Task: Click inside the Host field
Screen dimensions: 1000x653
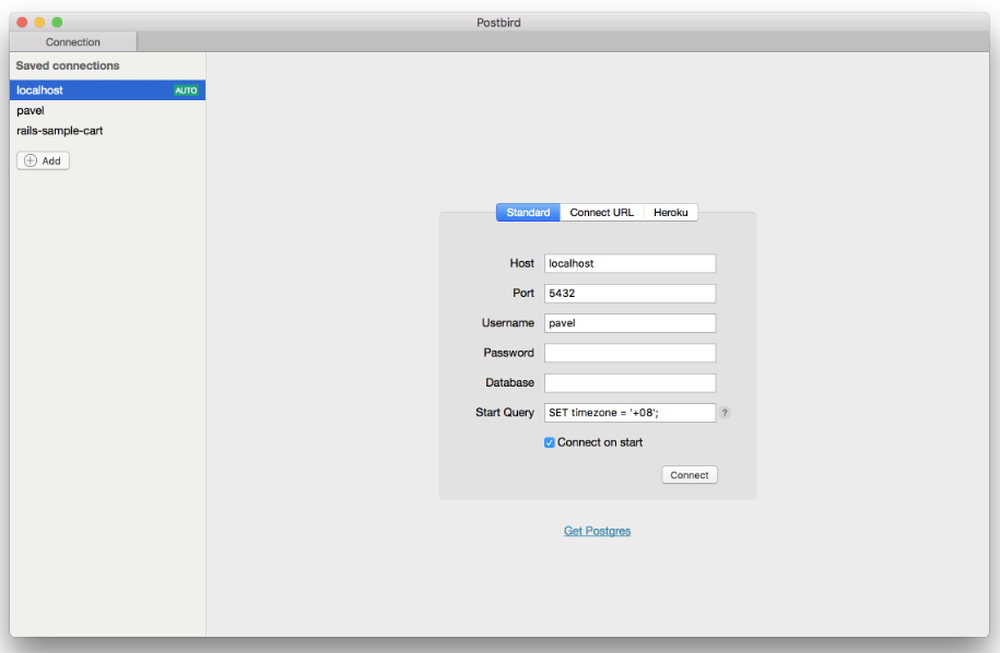Action: coord(629,263)
